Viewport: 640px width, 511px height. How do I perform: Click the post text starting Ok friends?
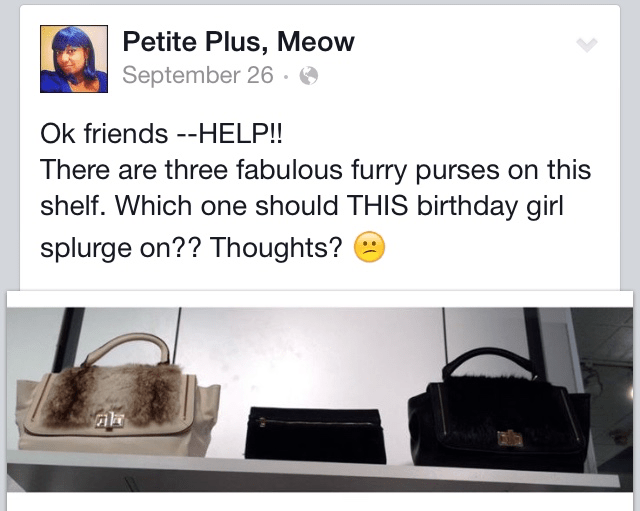point(315,190)
